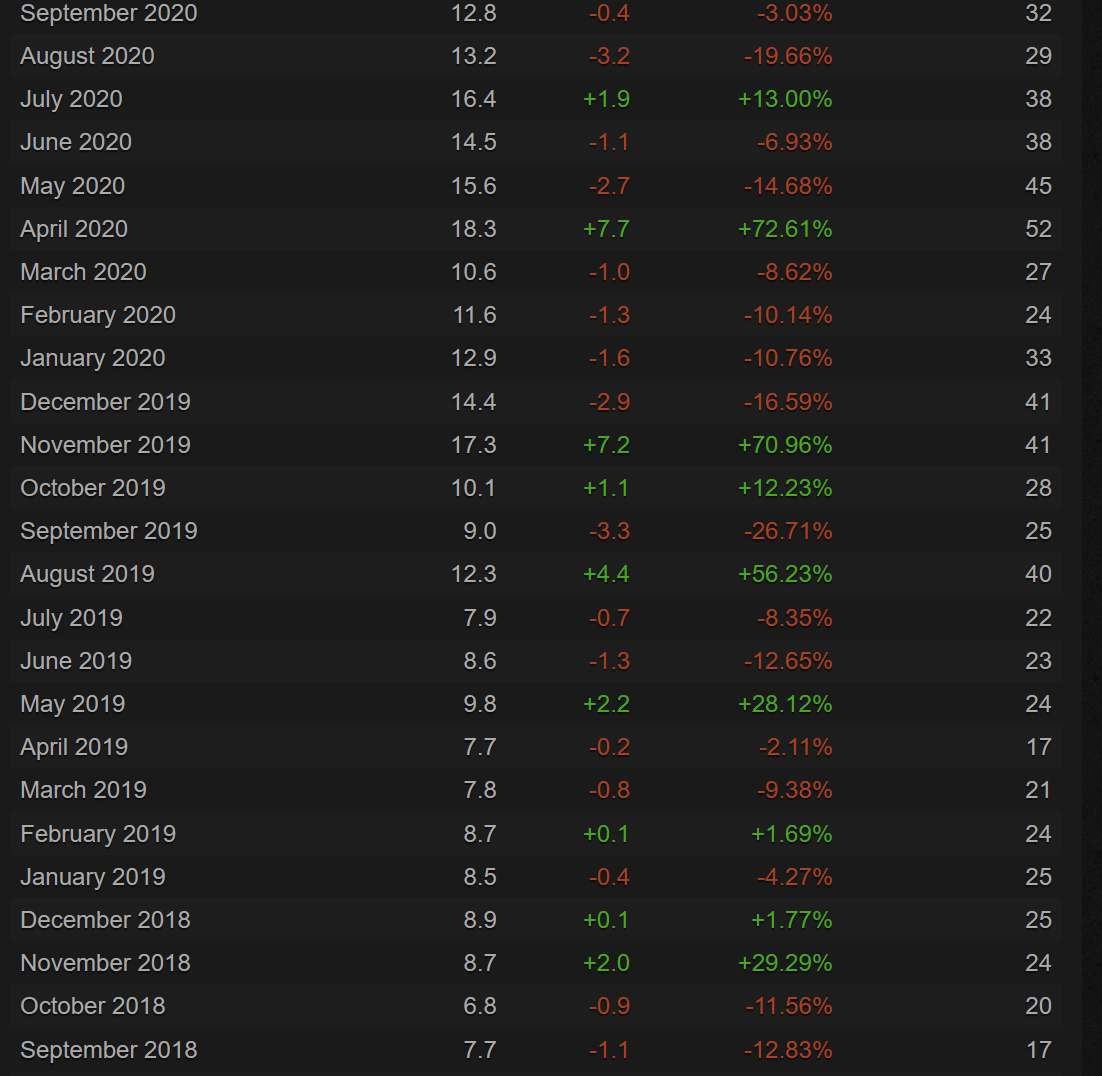Select the -19.66% percent change cell
The width and height of the screenshot is (1102, 1076).
pos(788,56)
